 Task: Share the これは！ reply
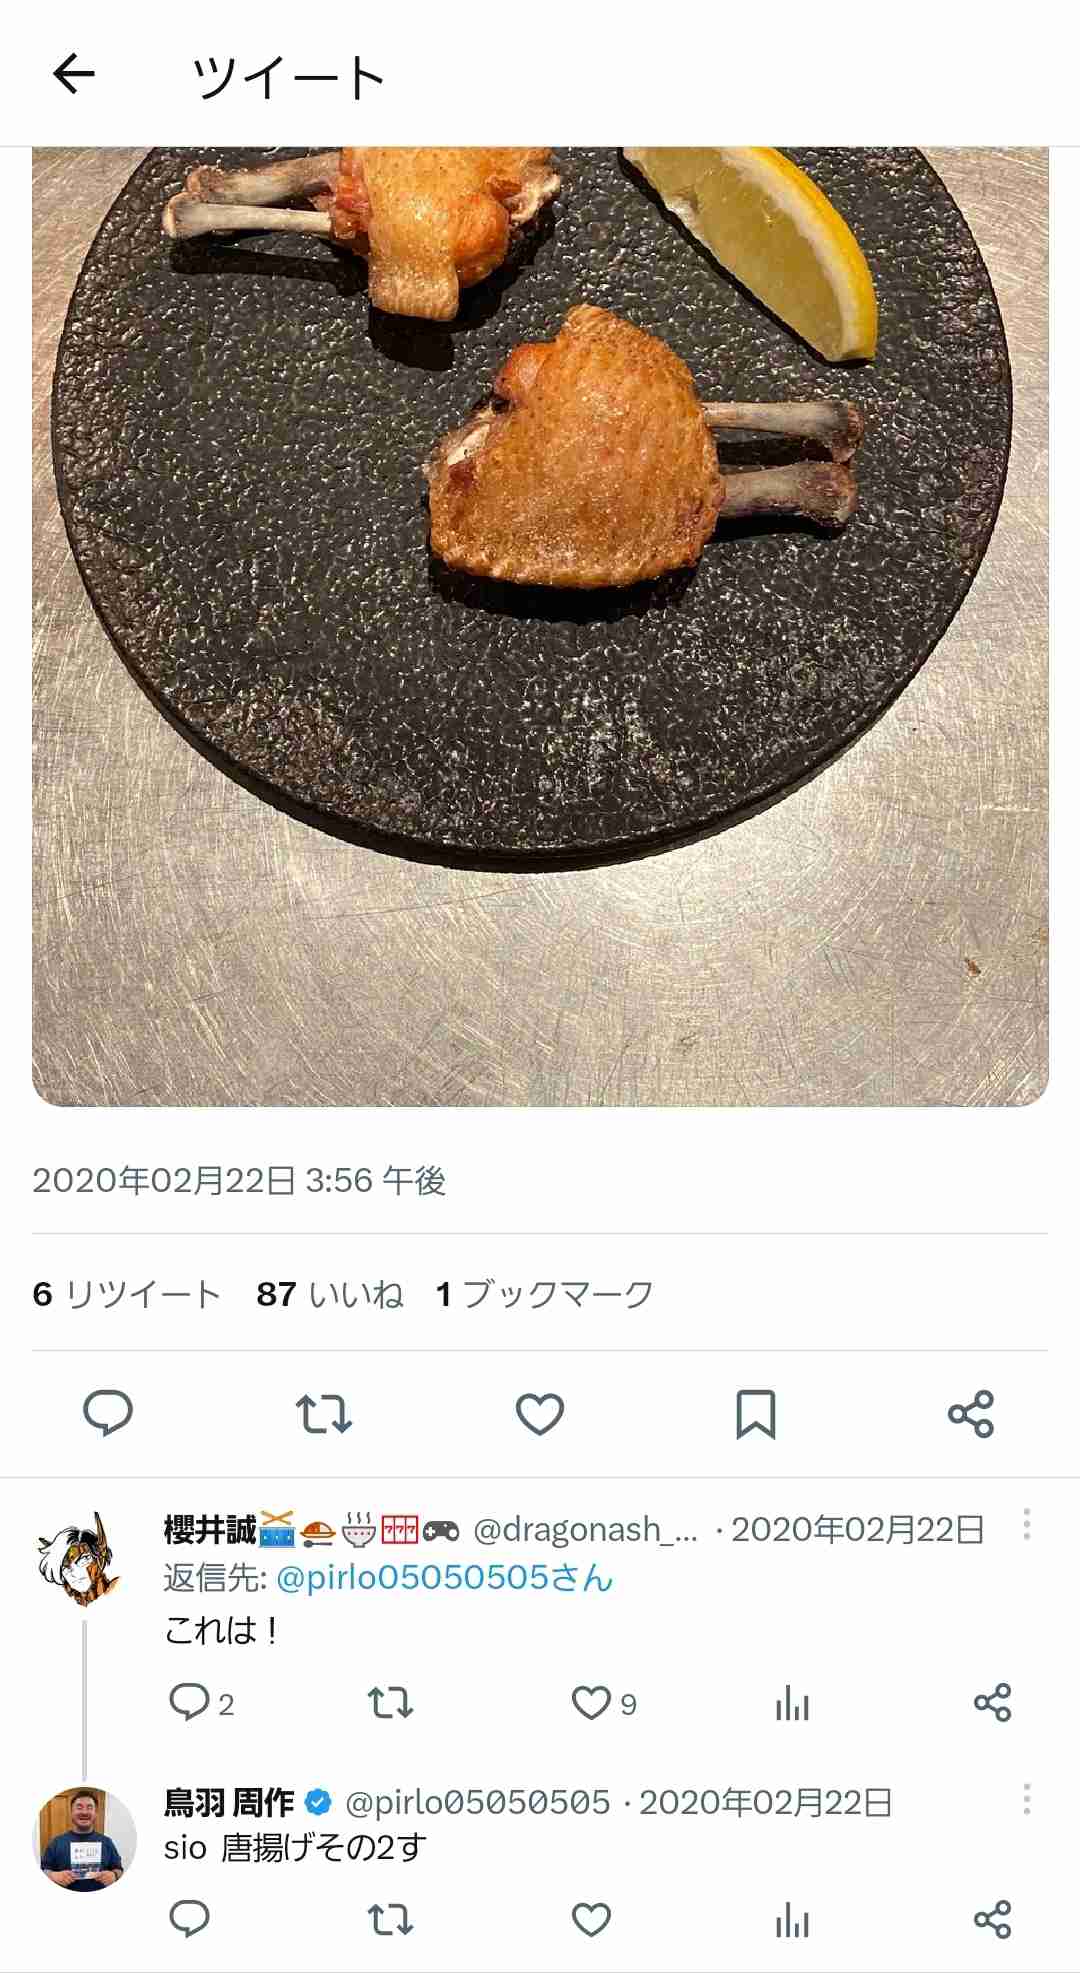pos(993,1702)
